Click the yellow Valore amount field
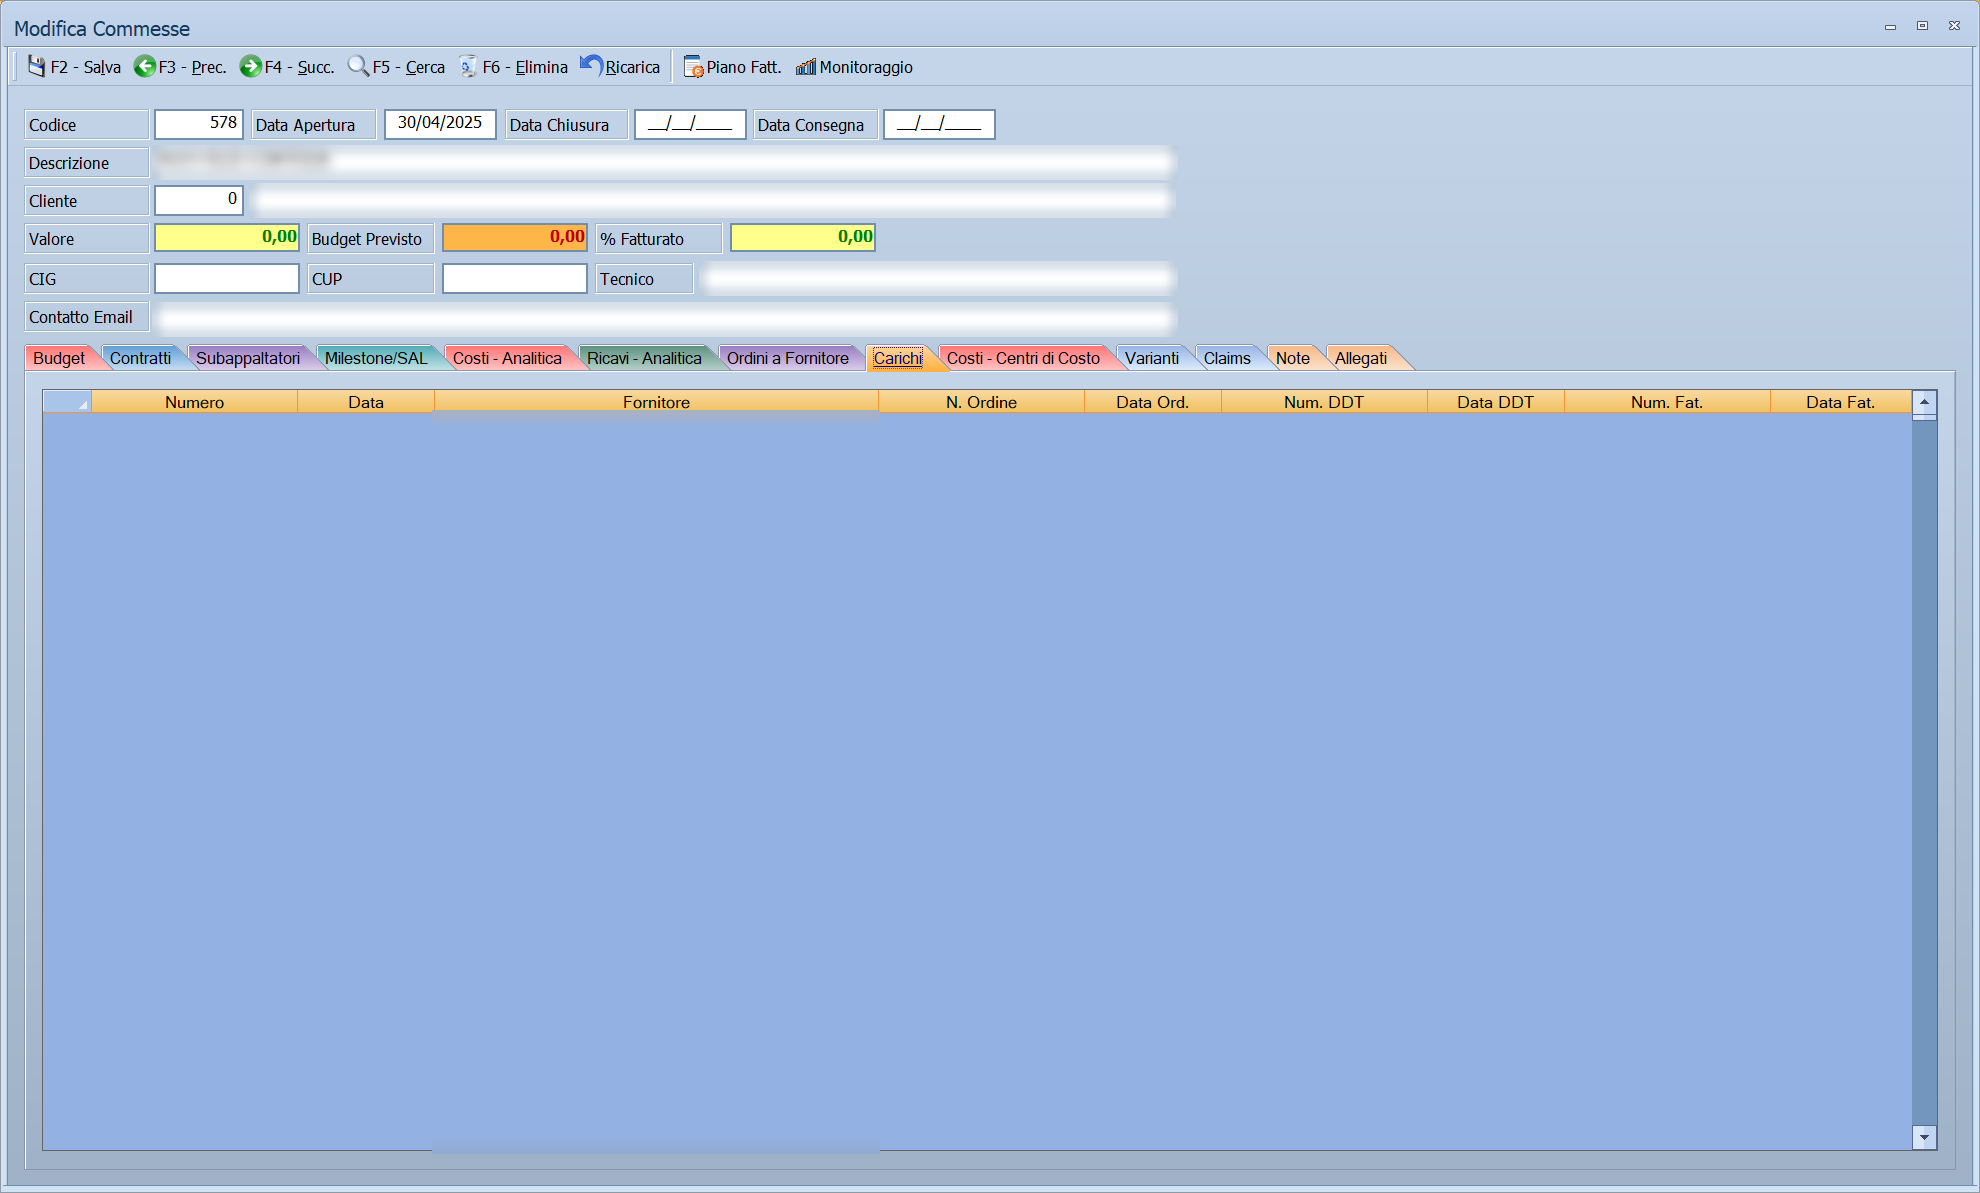The image size is (1980, 1193). click(227, 238)
